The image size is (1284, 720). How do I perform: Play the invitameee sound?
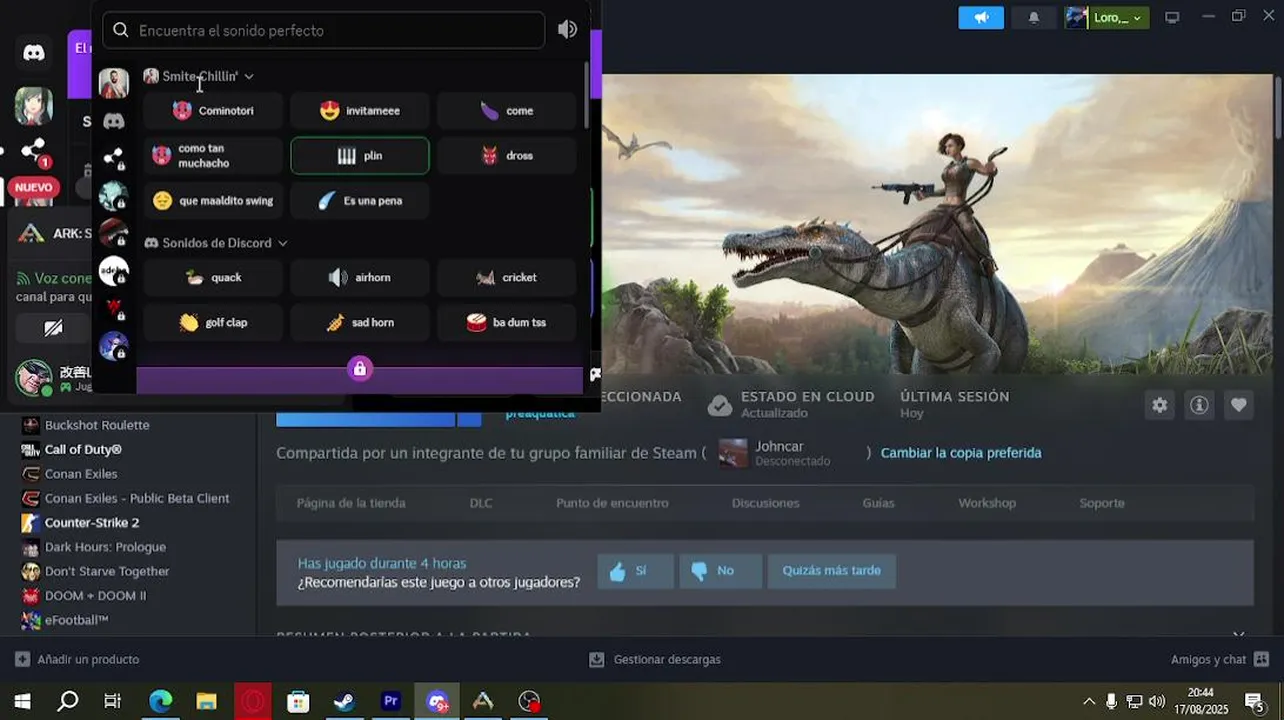click(x=360, y=111)
